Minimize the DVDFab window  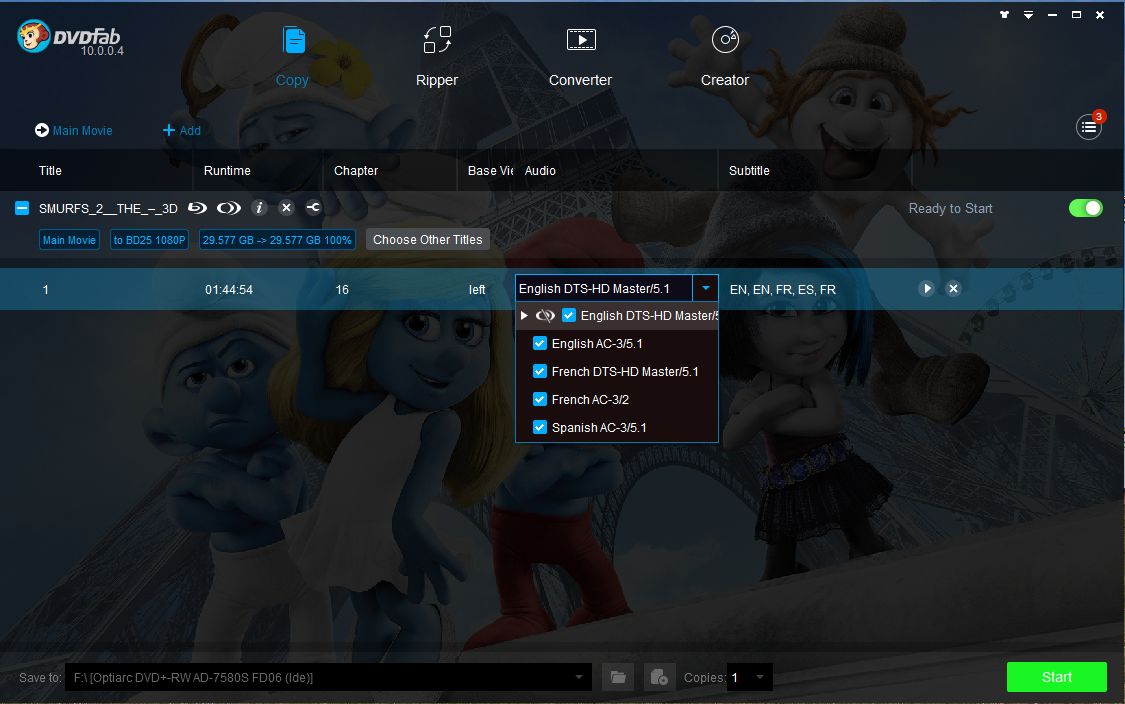[x=1053, y=14]
